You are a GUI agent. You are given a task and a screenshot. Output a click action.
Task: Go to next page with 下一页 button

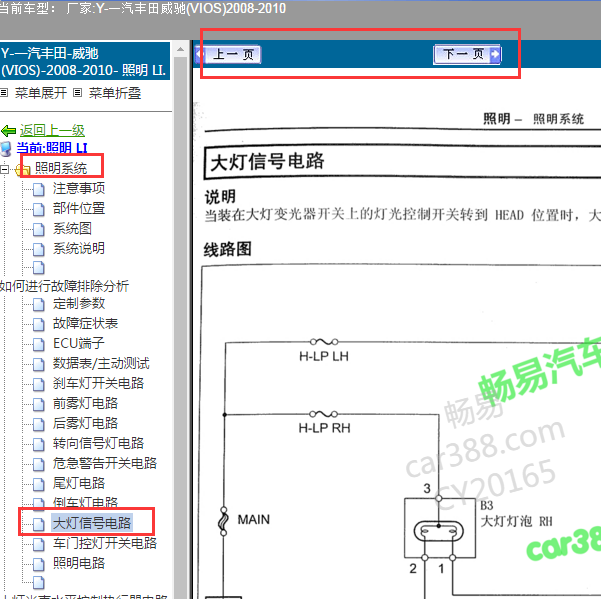[x=467, y=54]
